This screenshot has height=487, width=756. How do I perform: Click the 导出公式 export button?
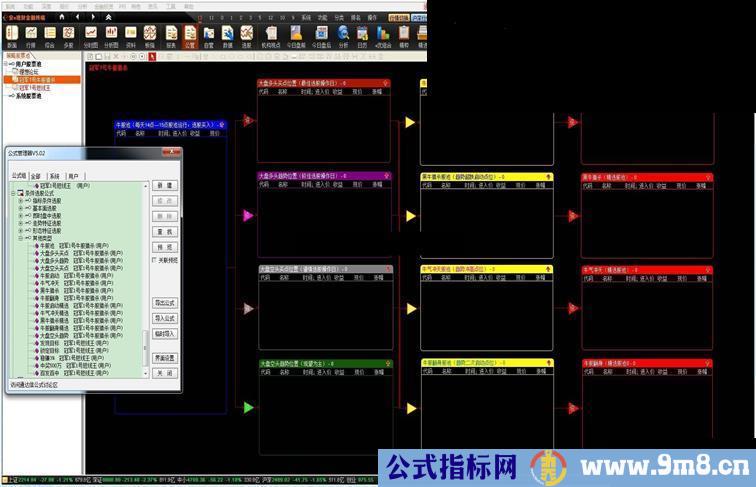tap(165, 303)
